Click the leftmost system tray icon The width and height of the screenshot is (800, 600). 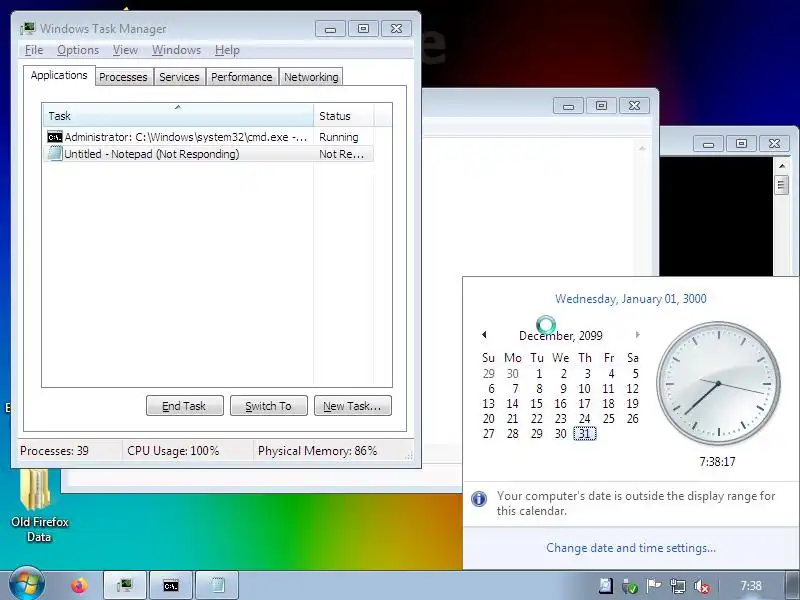[x=606, y=586]
